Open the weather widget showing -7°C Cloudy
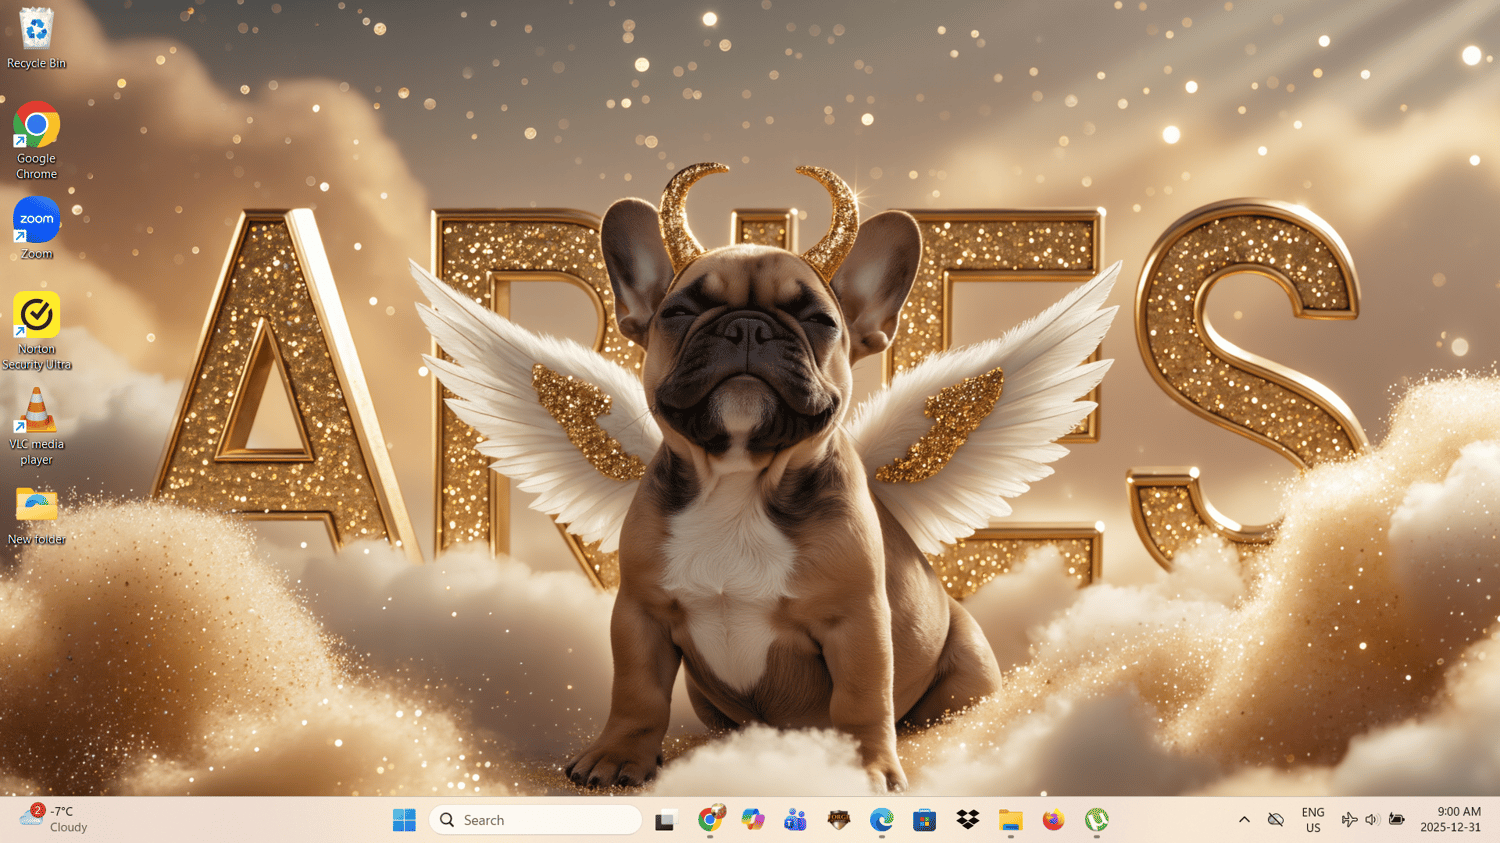 coord(55,820)
